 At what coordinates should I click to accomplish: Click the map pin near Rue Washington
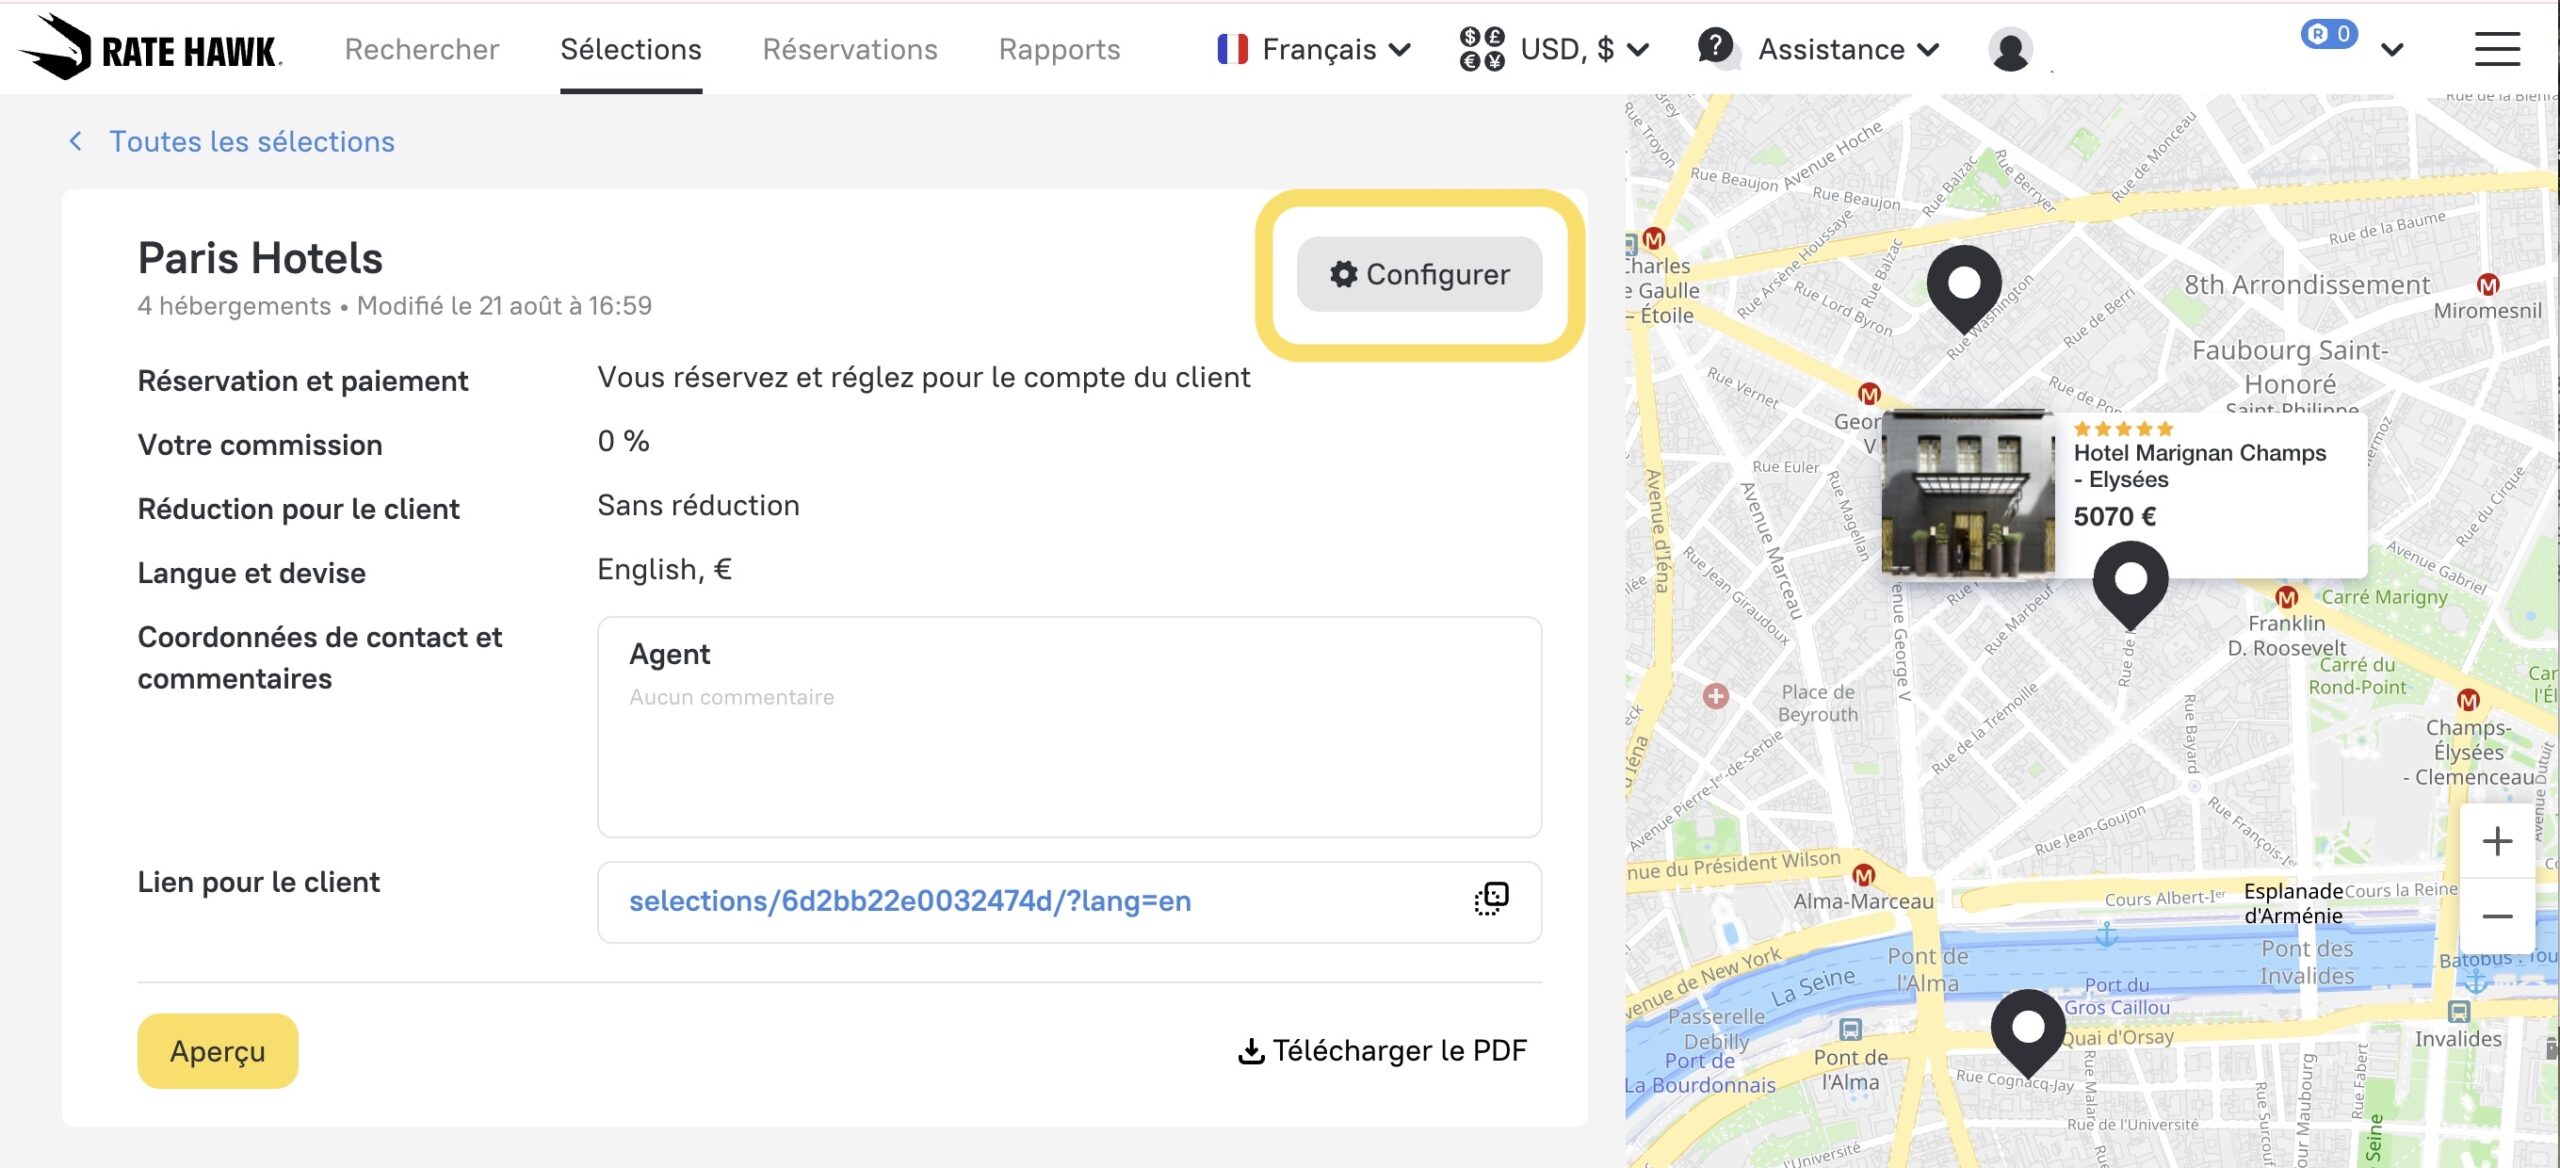click(1964, 286)
